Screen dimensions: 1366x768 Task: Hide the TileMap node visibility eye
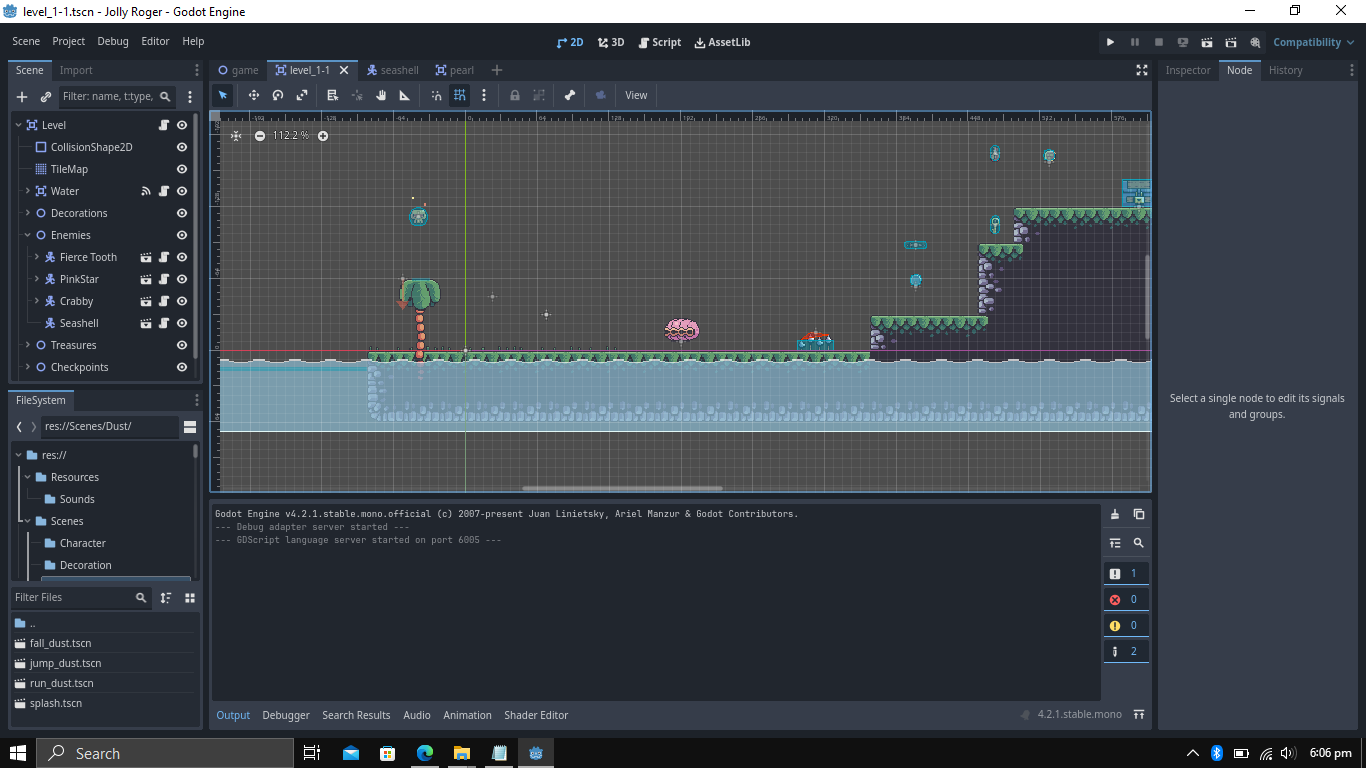[x=182, y=169]
